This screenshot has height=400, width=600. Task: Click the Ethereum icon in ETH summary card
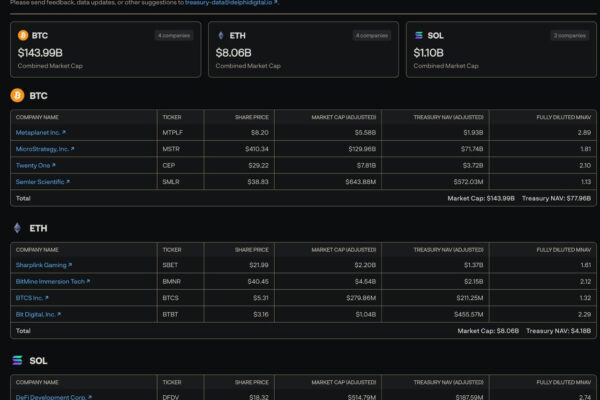(221, 36)
